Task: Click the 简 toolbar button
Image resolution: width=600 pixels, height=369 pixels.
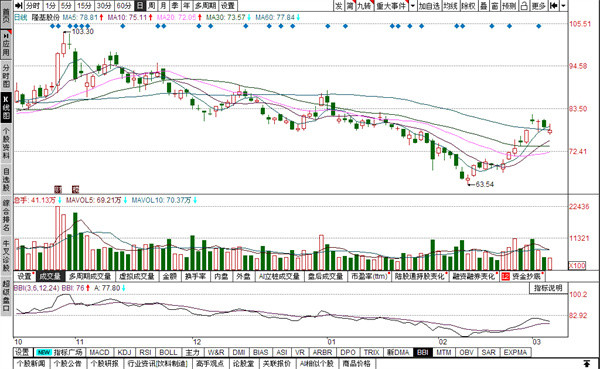Action: pyautogui.click(x=350, y=6)
